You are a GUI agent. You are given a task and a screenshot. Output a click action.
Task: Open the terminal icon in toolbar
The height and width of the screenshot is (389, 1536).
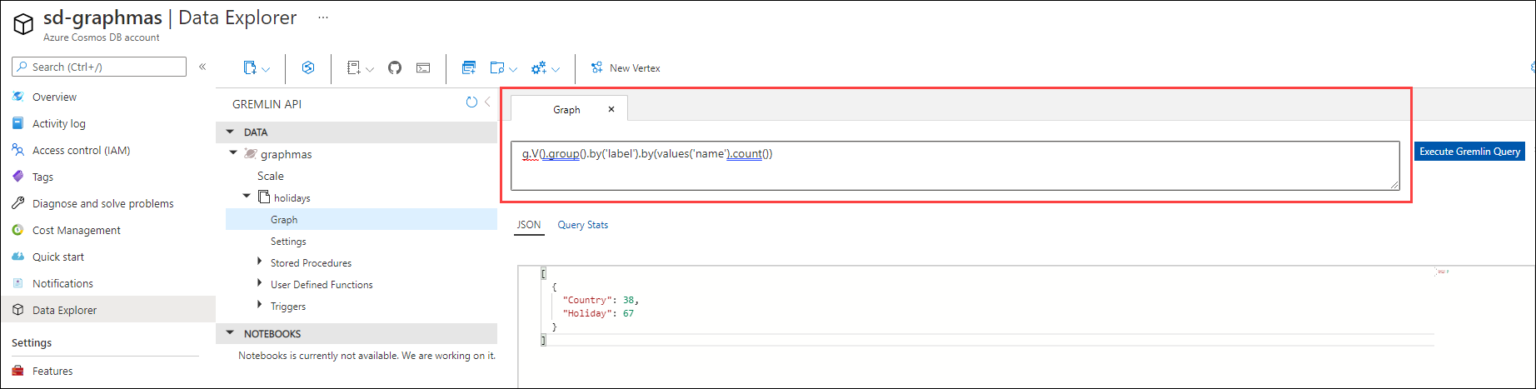tap(424, 68)
